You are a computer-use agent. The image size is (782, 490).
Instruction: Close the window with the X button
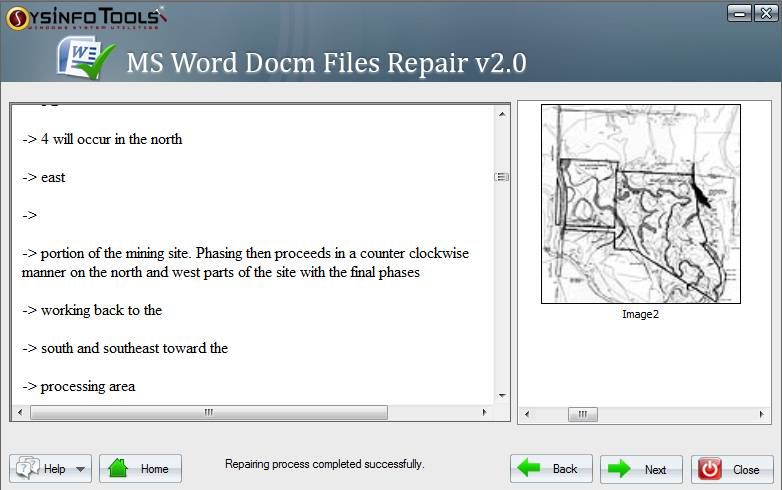[x=766, y=13]
